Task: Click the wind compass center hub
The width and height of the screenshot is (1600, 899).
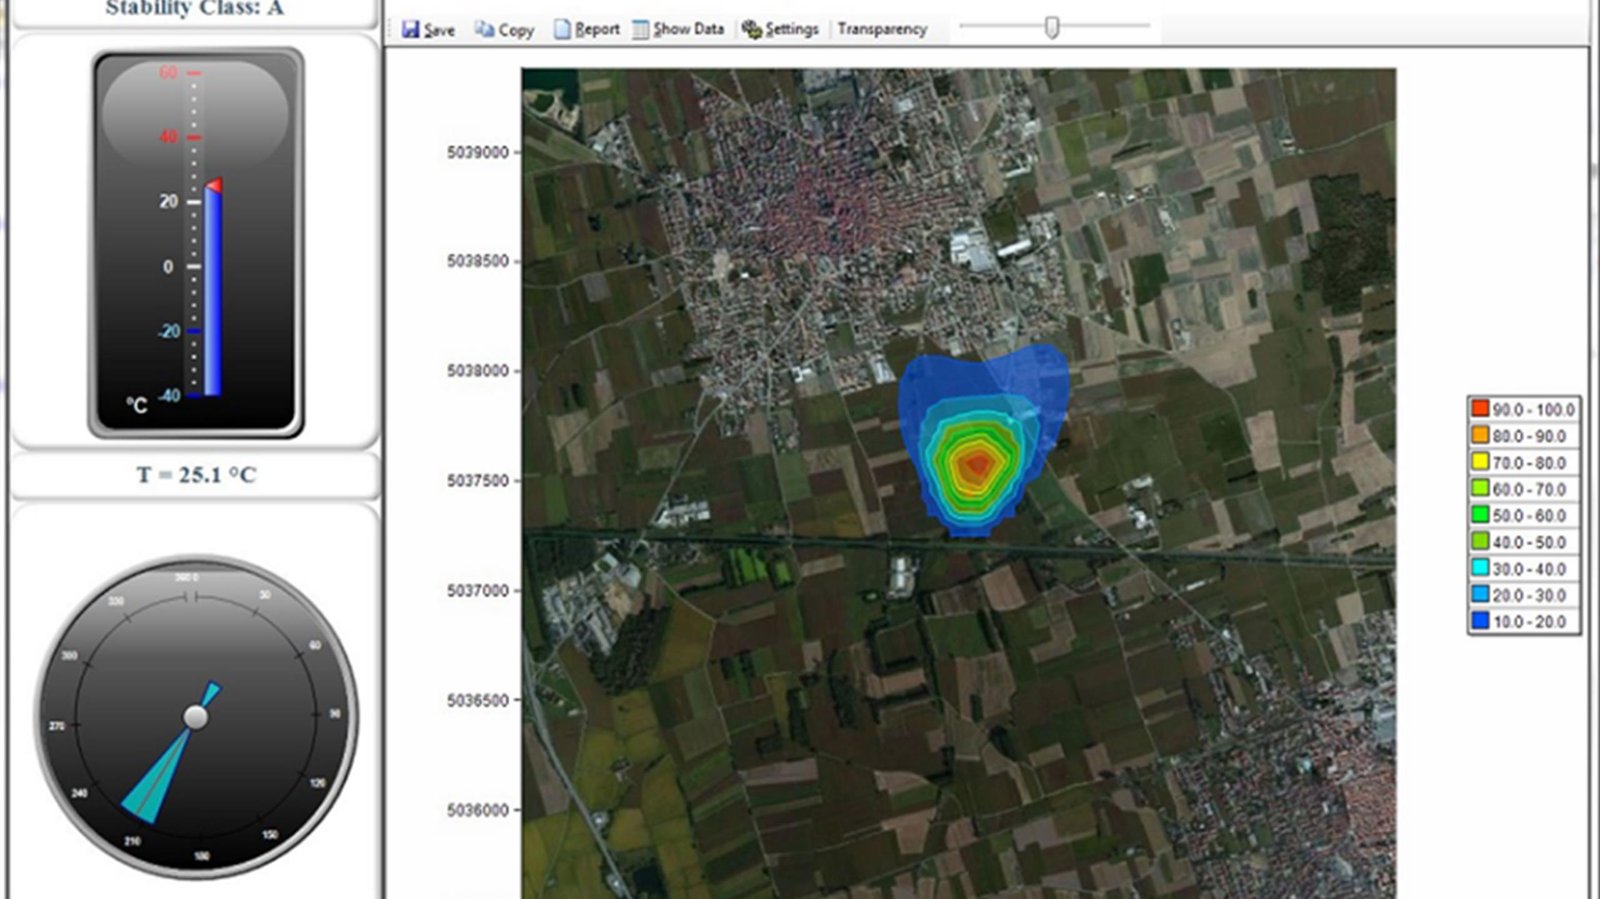Action: [x=196, y=717]
